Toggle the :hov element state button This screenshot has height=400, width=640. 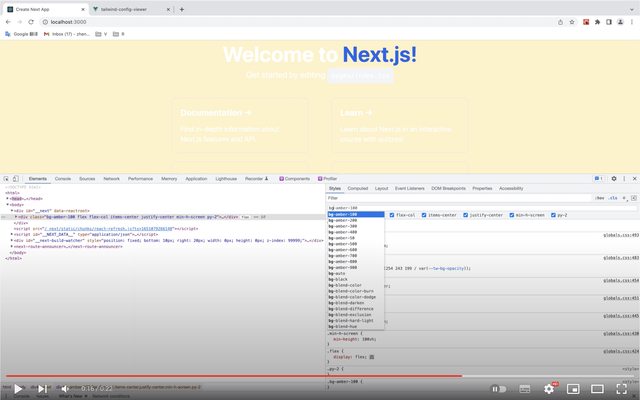599,198
